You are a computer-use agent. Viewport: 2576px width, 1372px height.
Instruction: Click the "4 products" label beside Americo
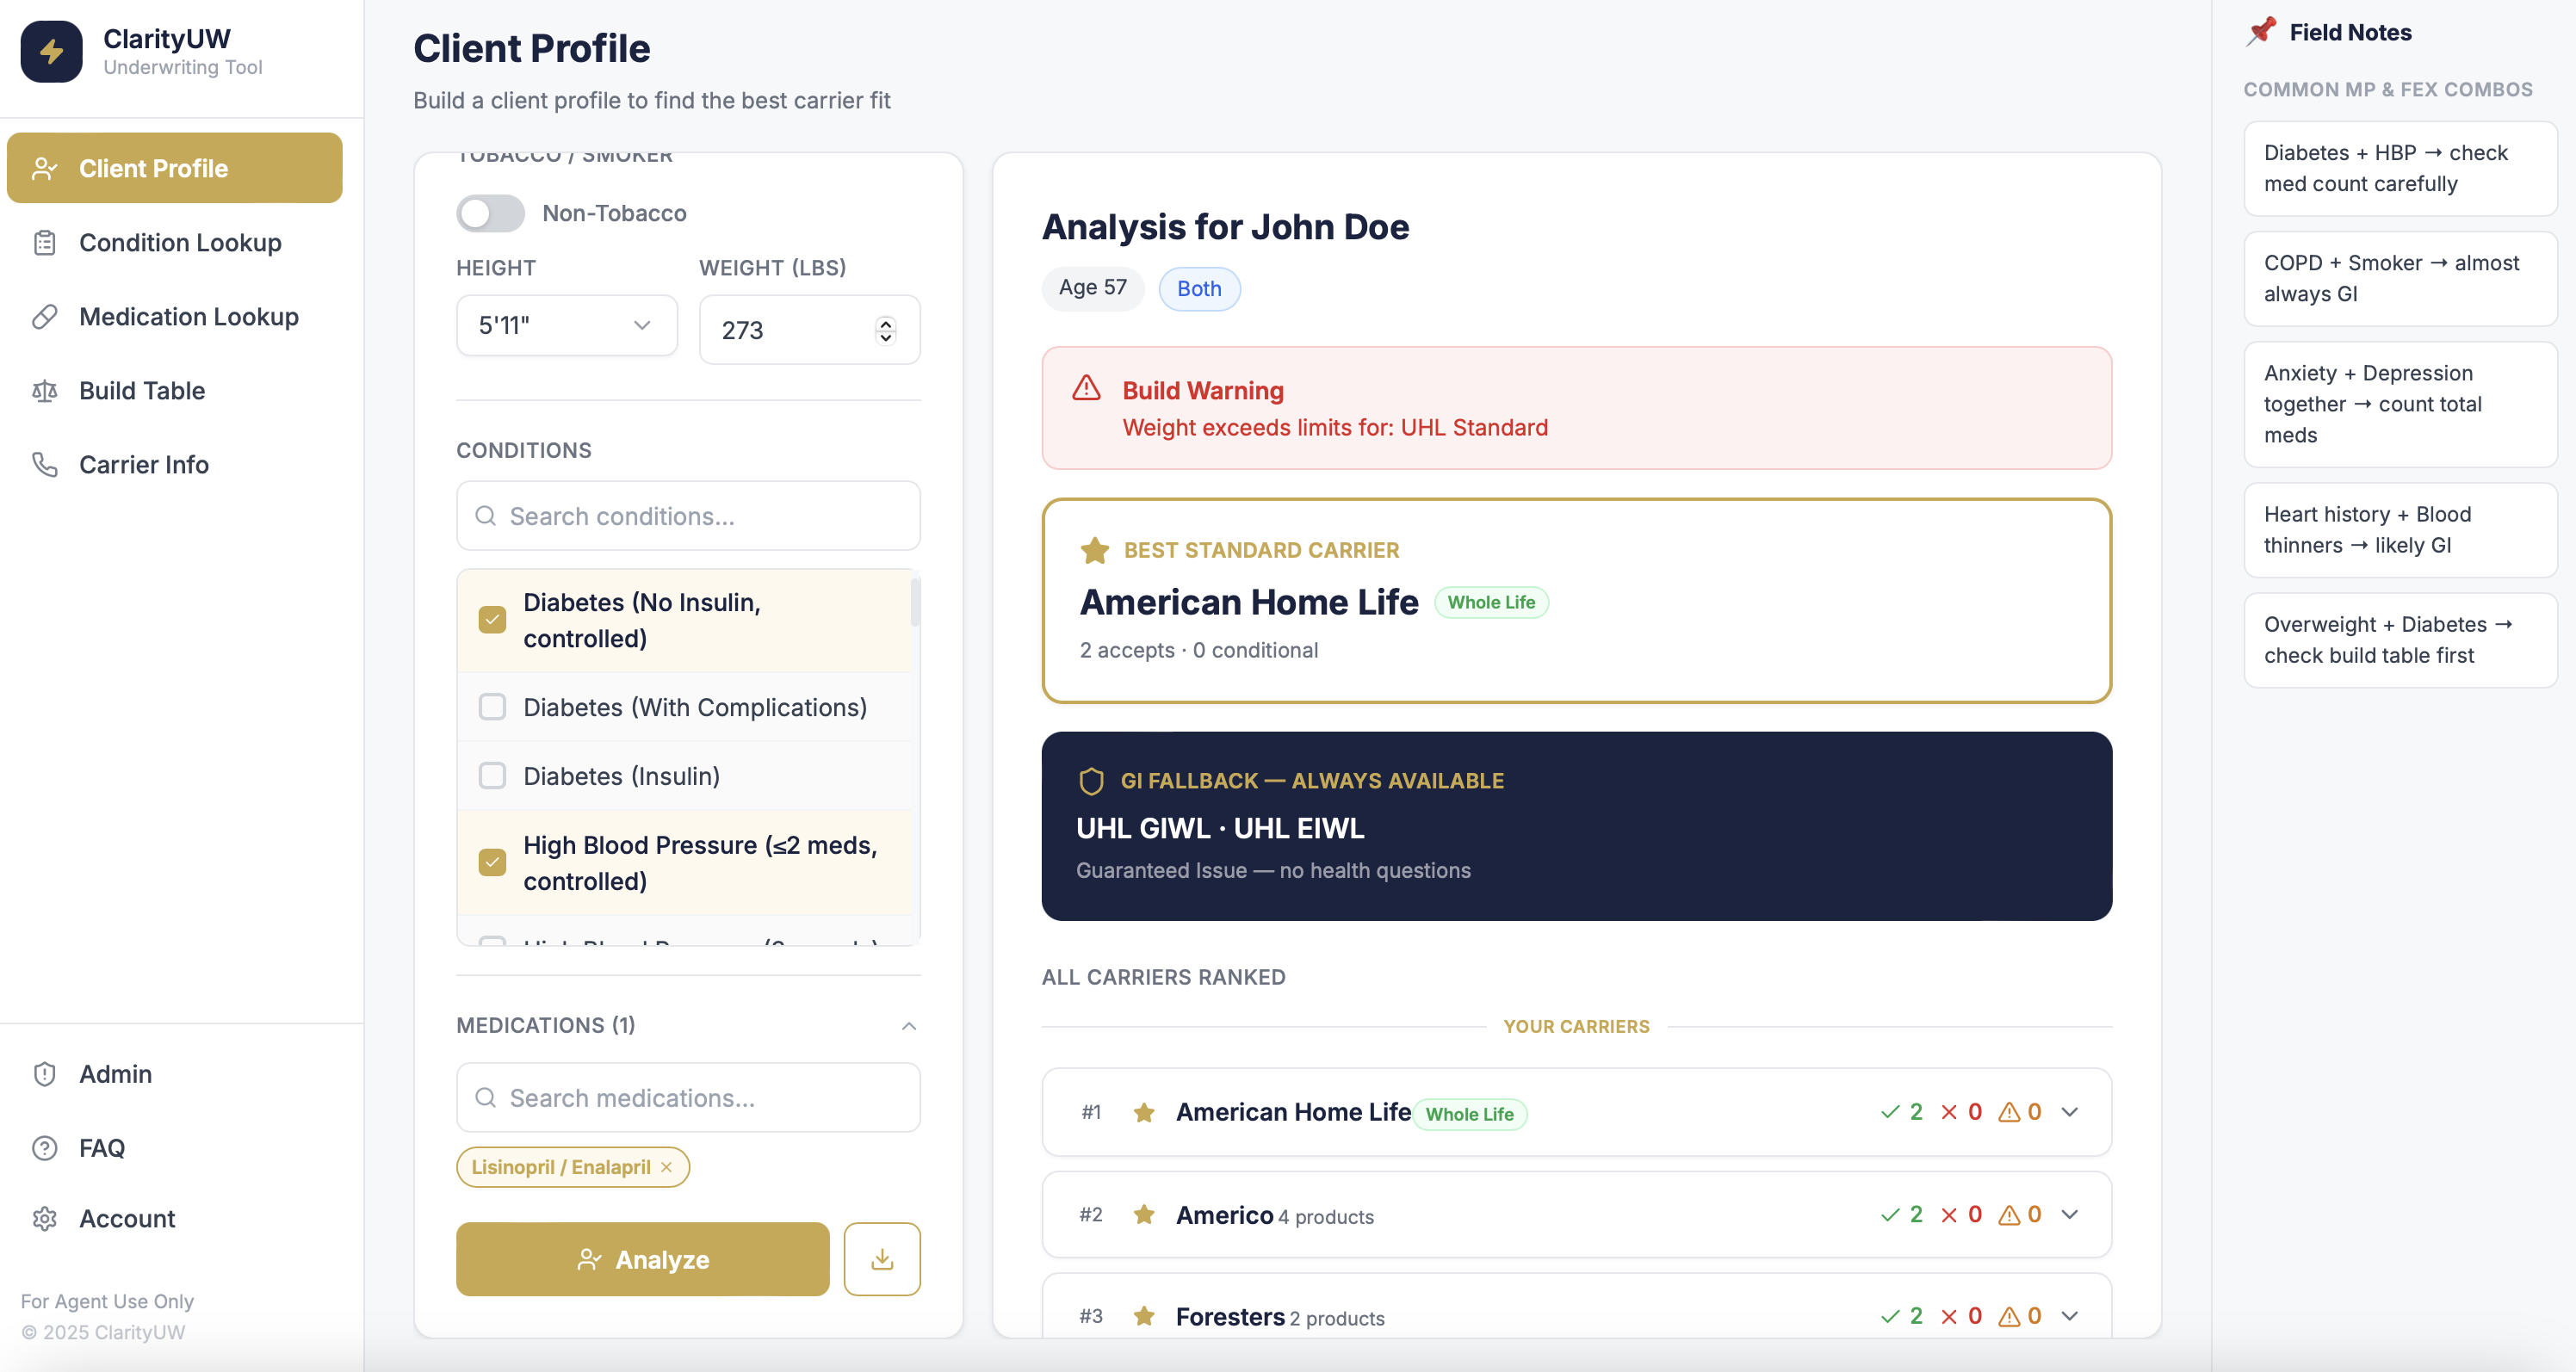pos(1325,1217)
